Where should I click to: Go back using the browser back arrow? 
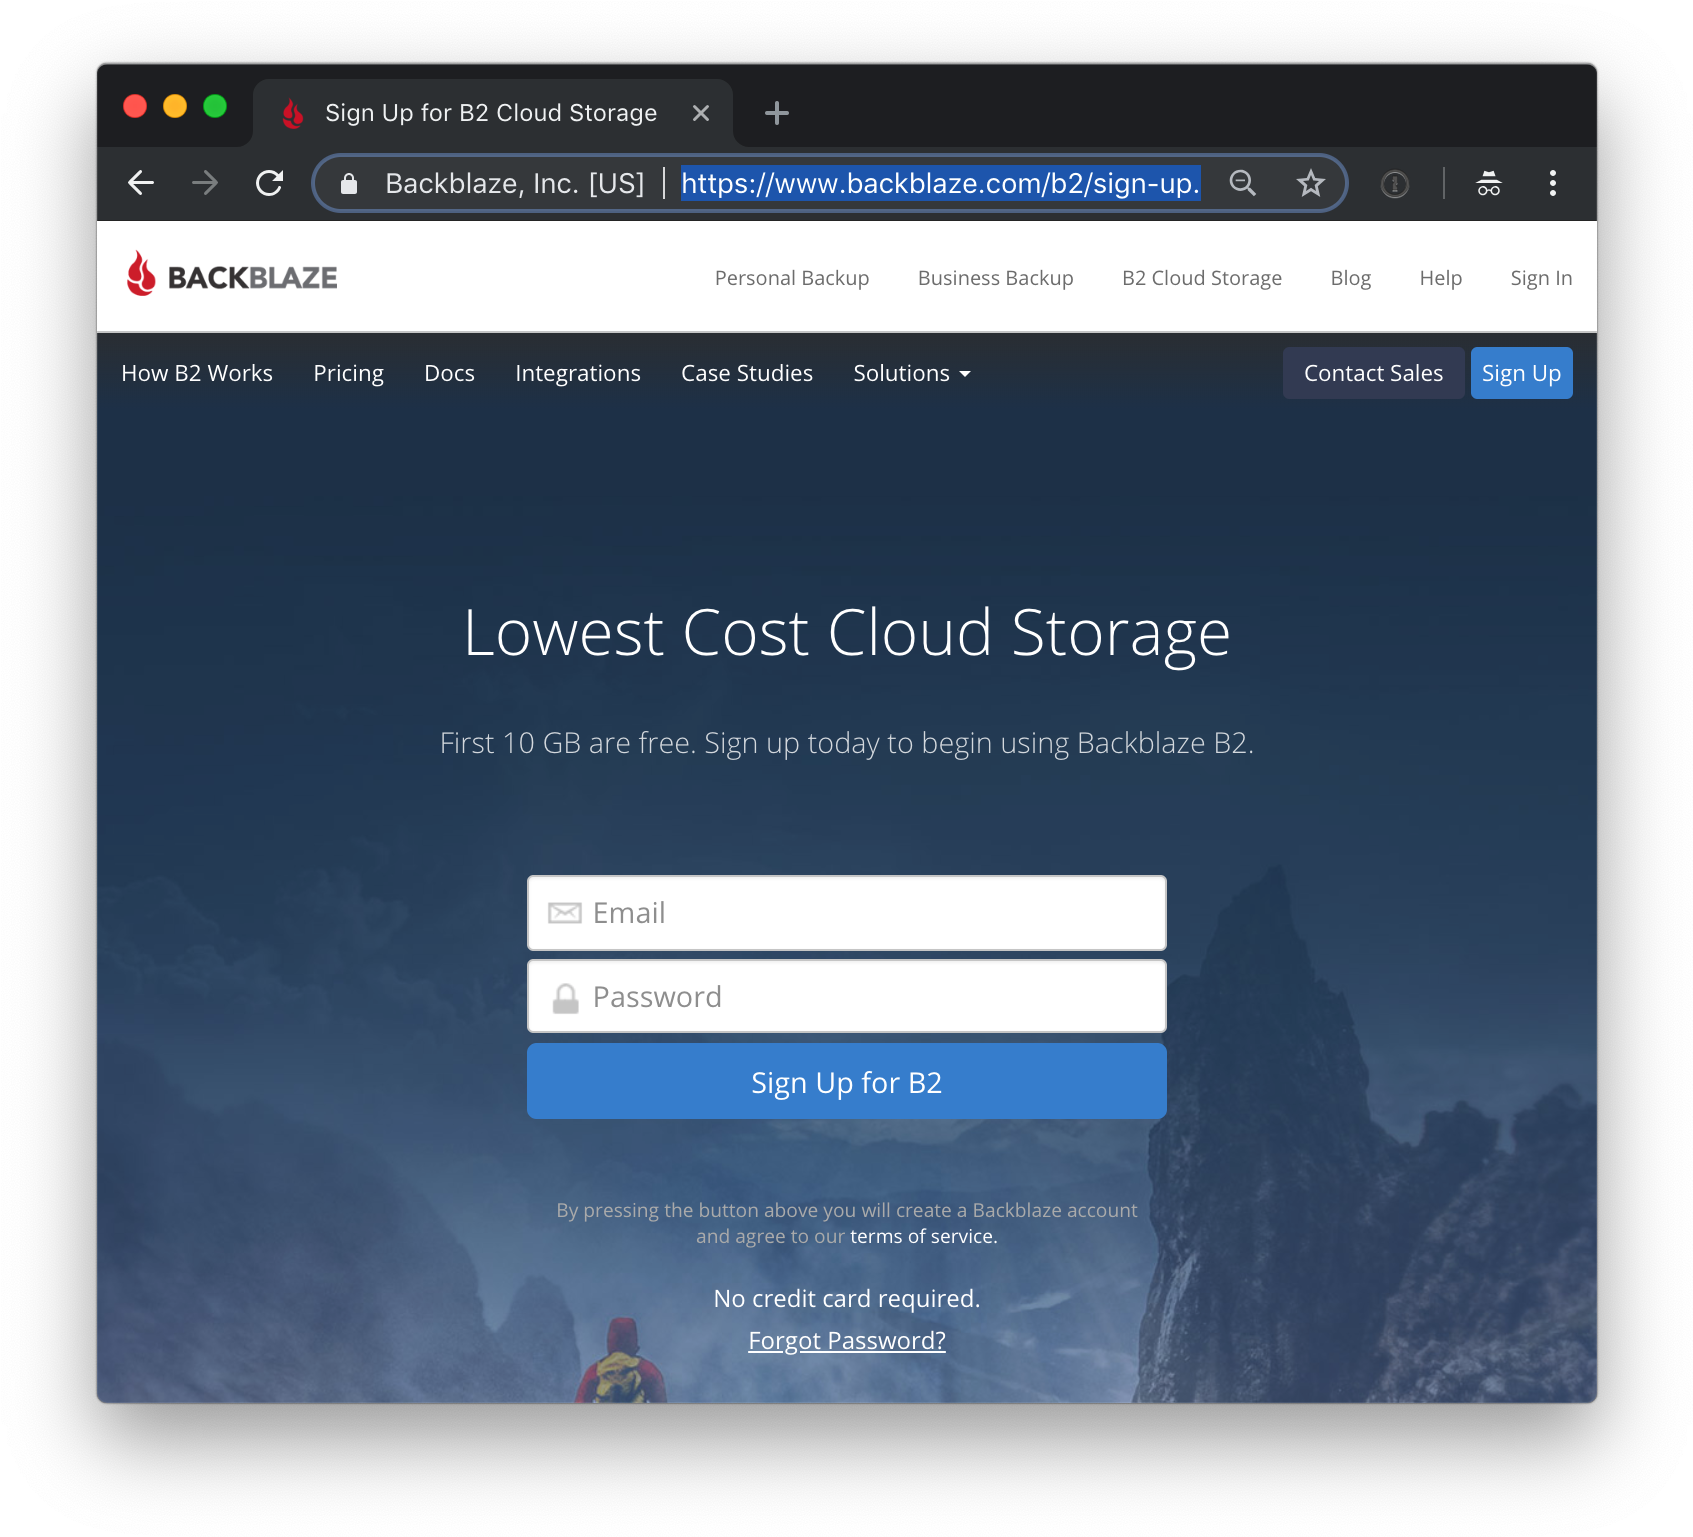click(x=141, y=183)
